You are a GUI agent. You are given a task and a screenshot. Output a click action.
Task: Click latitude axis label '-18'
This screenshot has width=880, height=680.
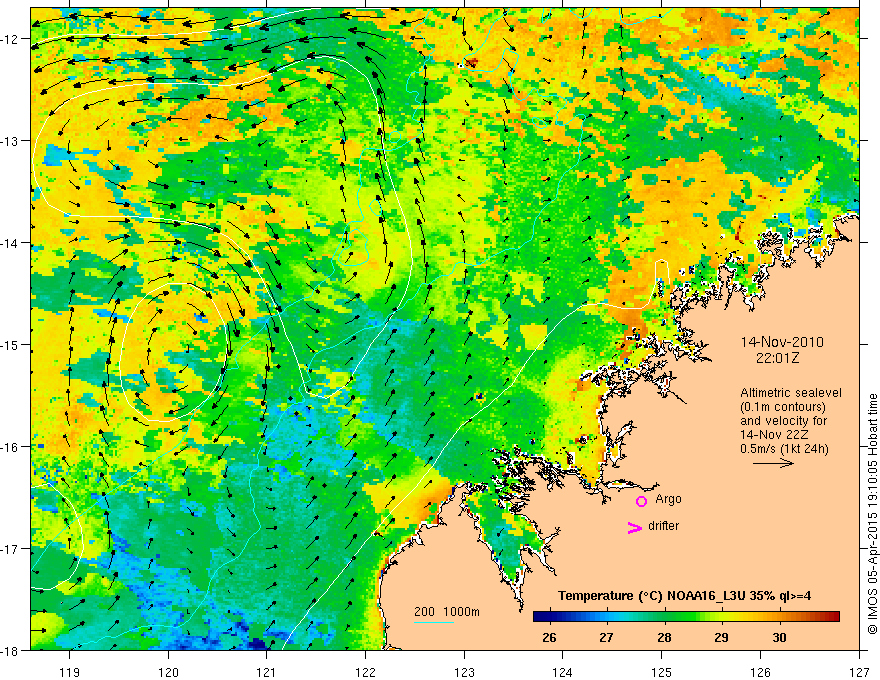point(11,650)
